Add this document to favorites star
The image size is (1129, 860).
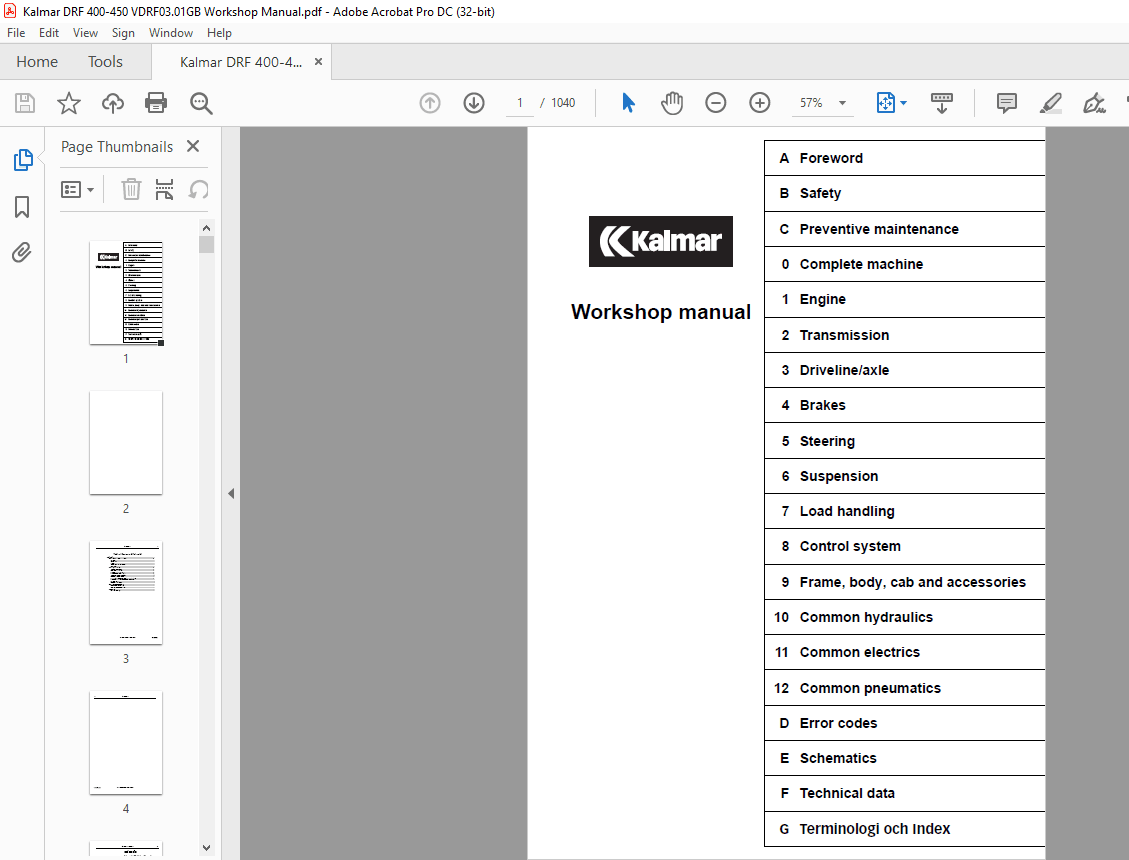coord(68,103)
